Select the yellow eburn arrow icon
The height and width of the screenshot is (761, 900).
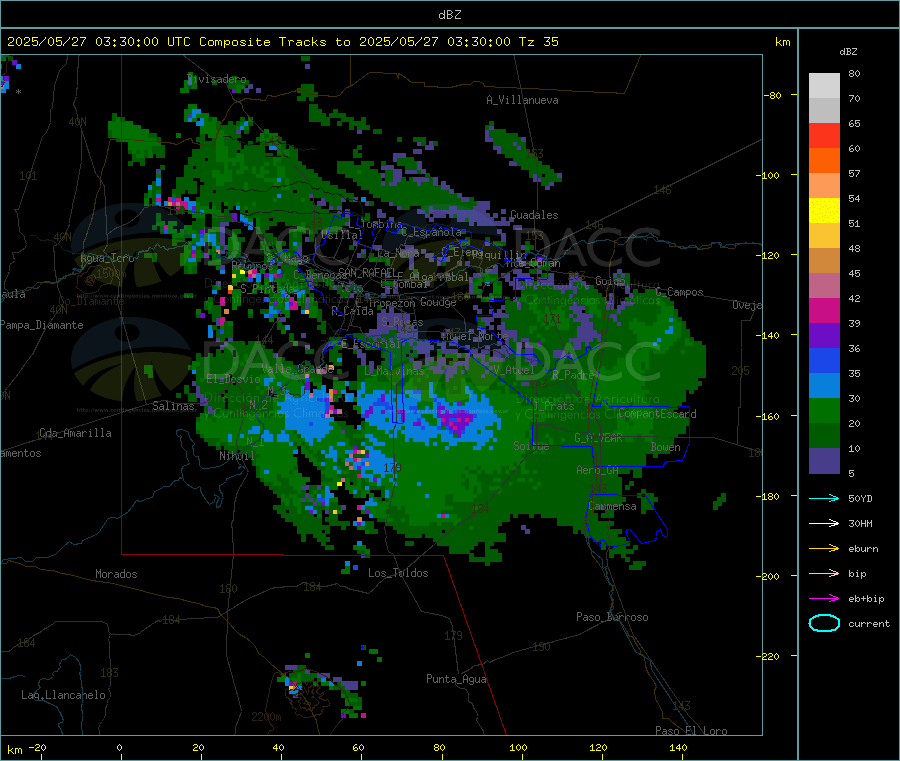click(824, 549)
